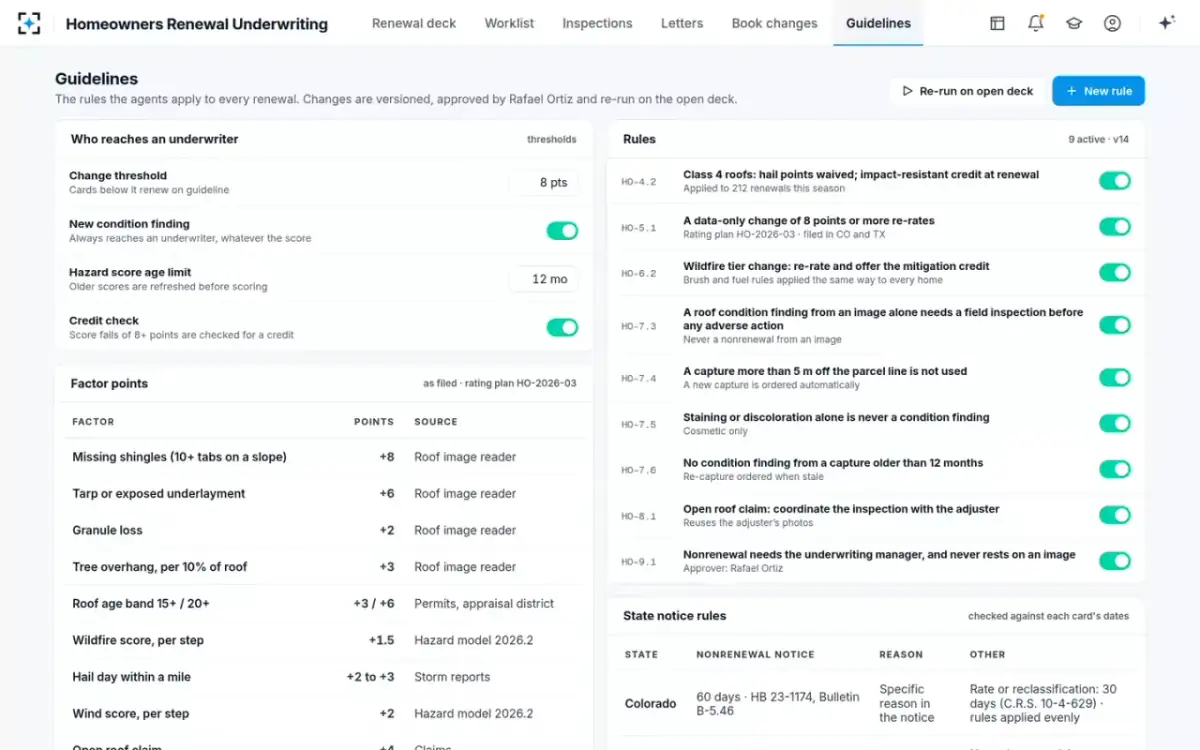Toggle rule HO-7.3 roof condition finding

click(x=1115, y=325)
